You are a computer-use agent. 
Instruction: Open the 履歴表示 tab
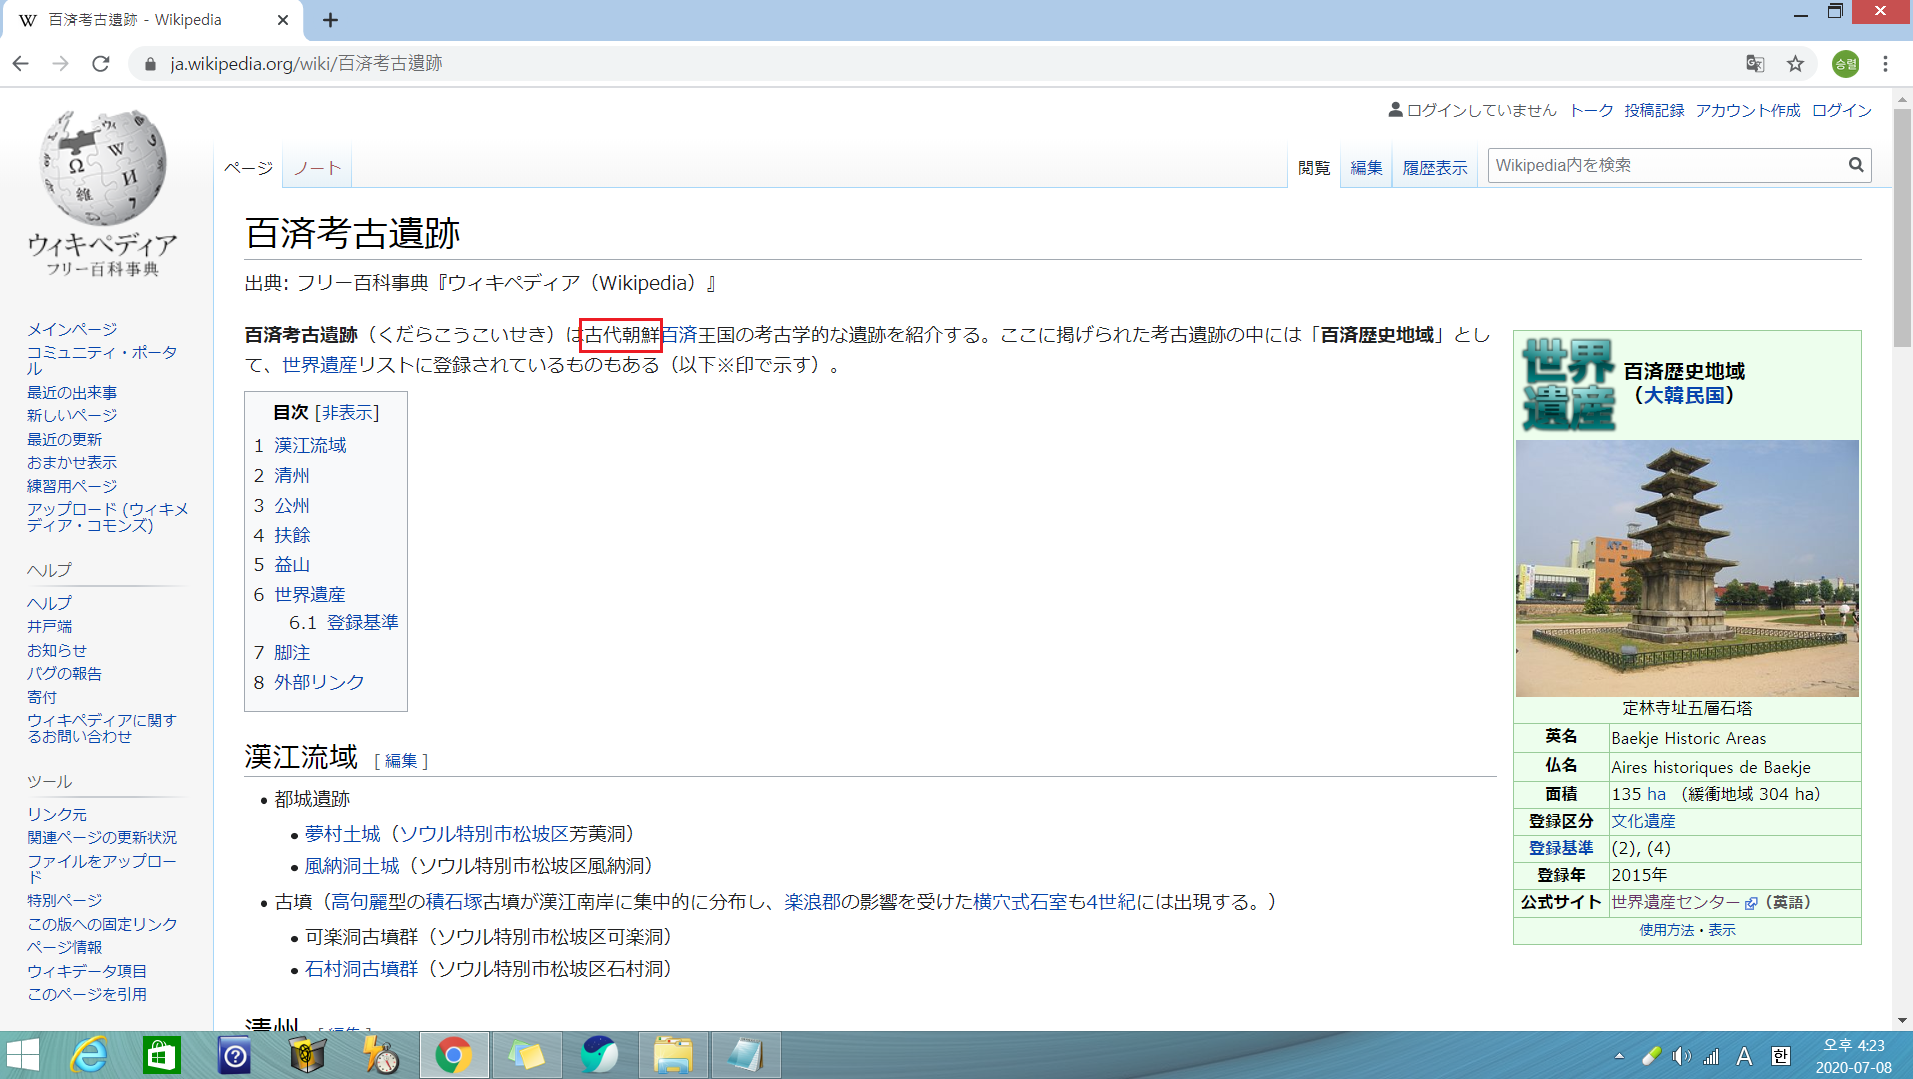[x=1435, y=168]
